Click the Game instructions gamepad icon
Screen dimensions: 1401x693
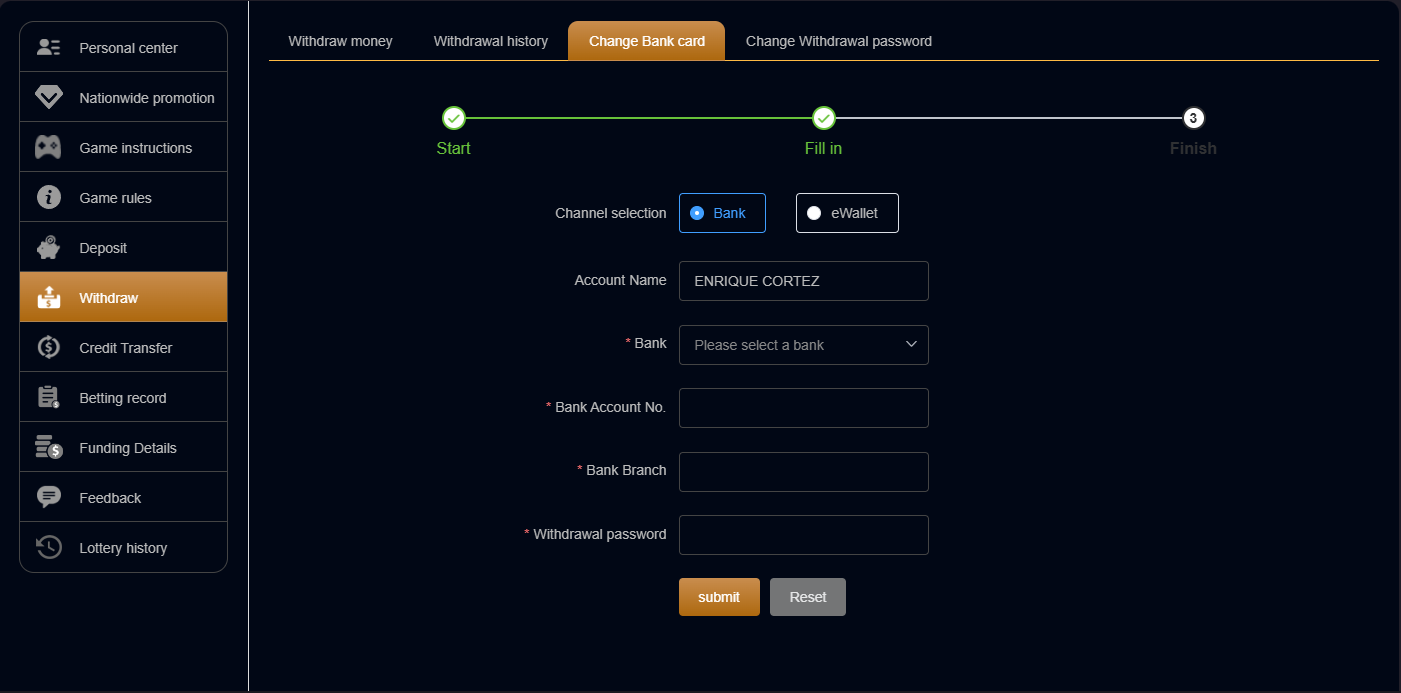[48, 147]
